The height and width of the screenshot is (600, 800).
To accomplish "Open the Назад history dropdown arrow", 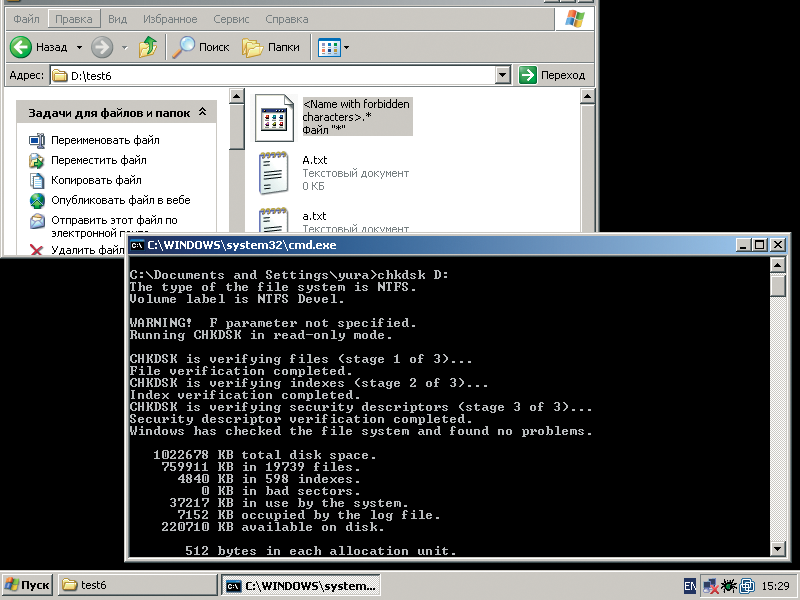I will 80,48.
